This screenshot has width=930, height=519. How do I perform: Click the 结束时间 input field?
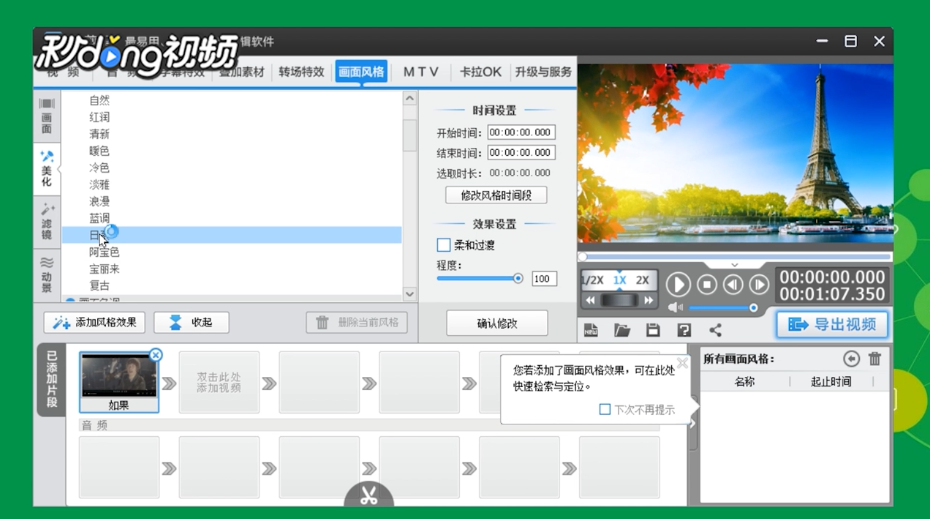tap(521, 152)
